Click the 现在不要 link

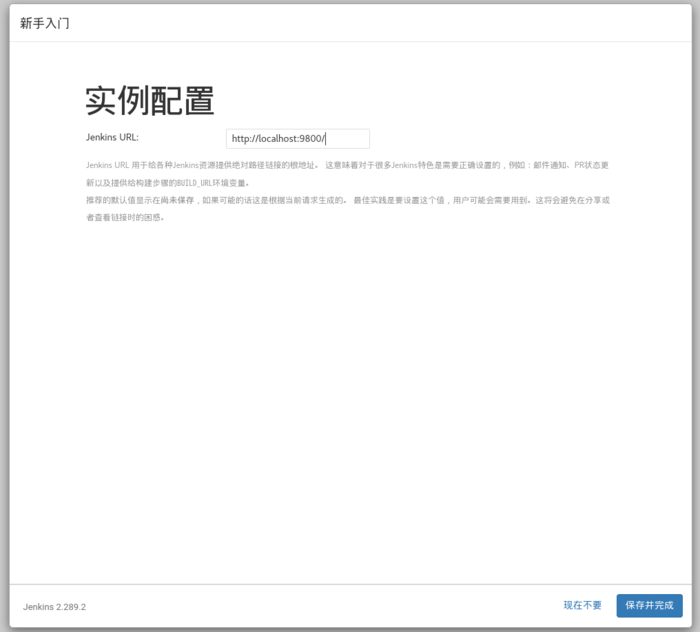582,606
